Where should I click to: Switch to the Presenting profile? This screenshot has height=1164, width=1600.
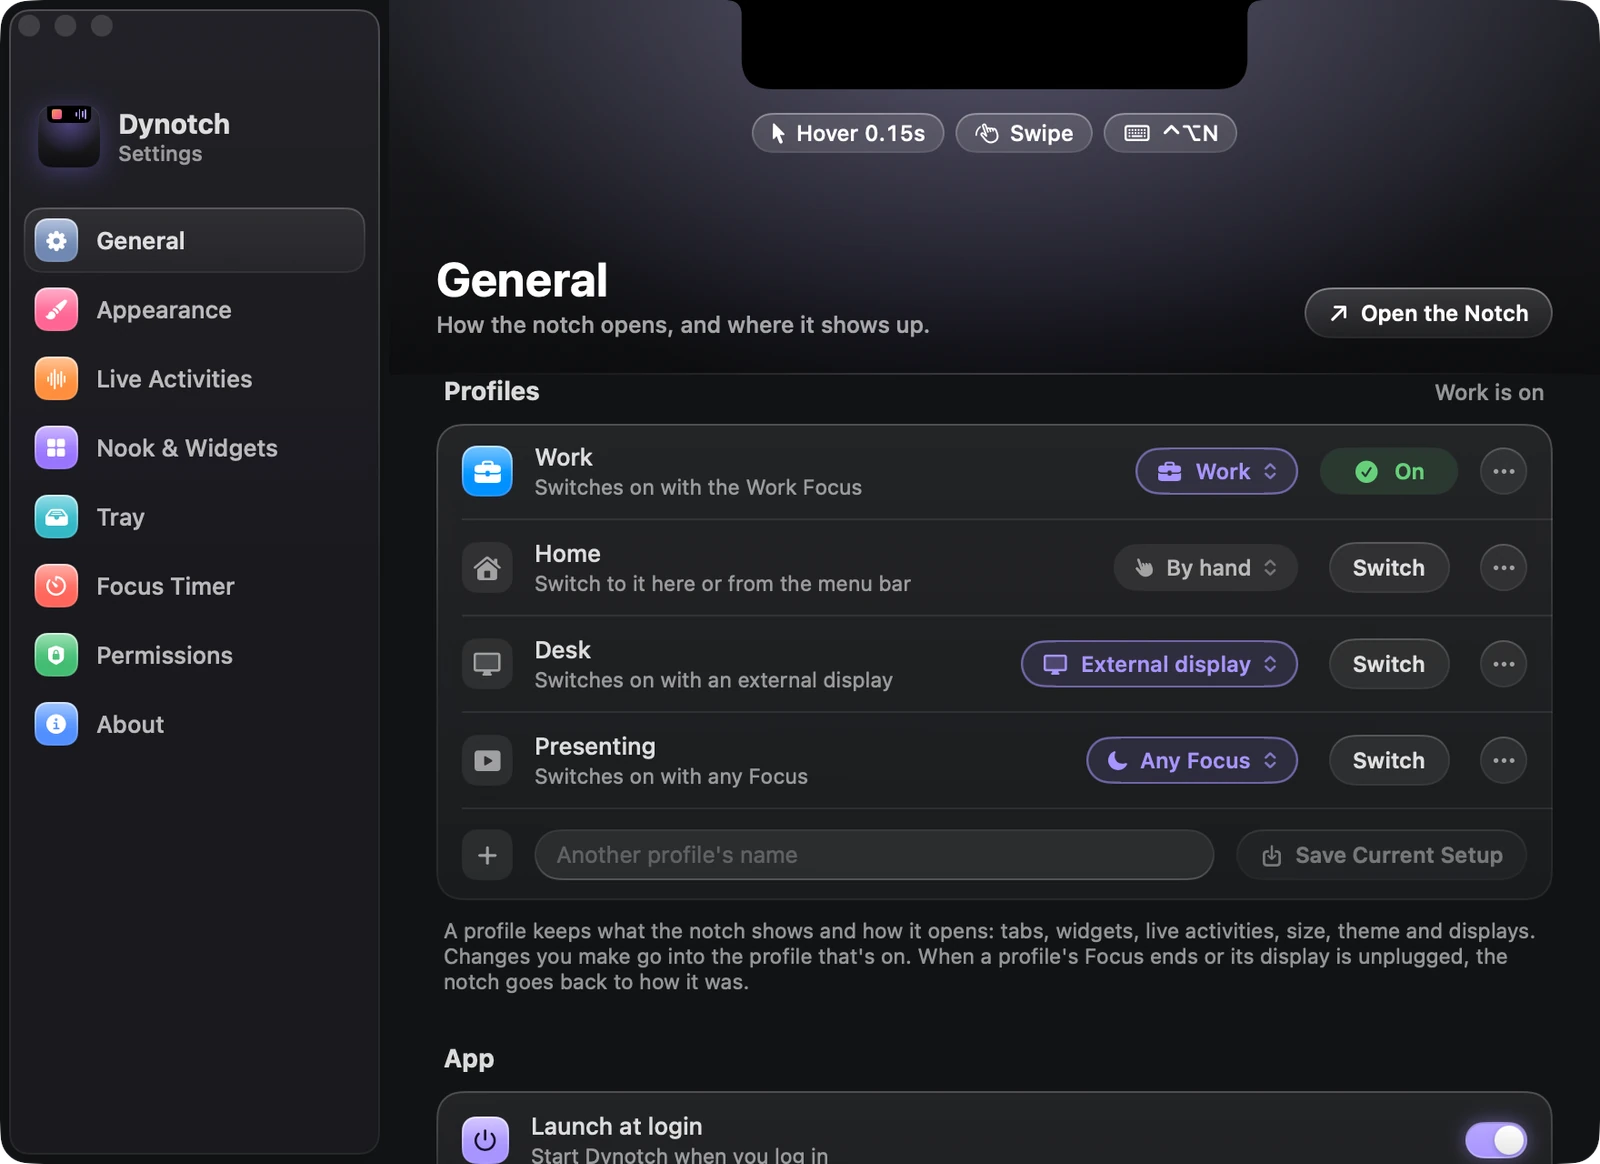[1388, 761]
